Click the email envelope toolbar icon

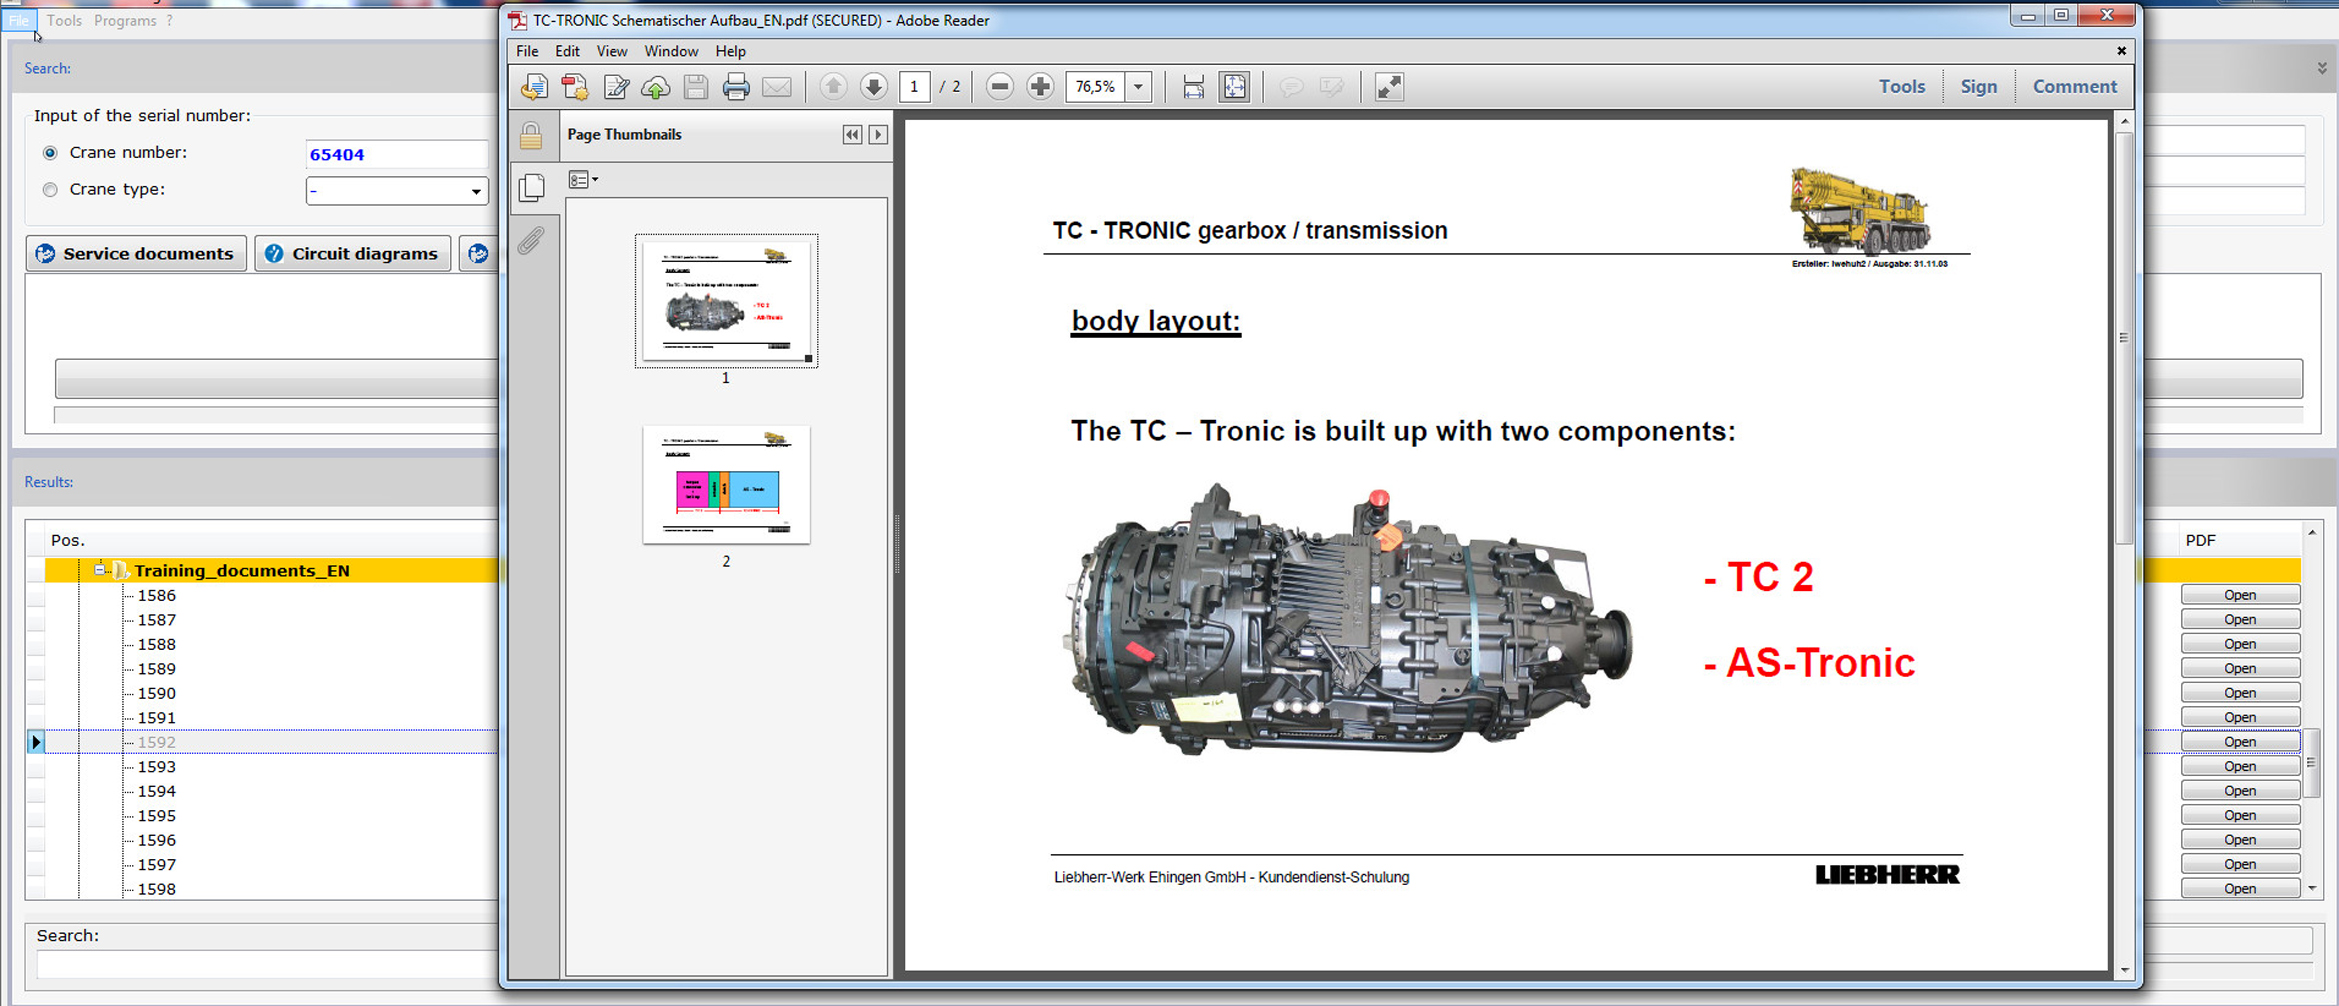click(x=777, y=87)
